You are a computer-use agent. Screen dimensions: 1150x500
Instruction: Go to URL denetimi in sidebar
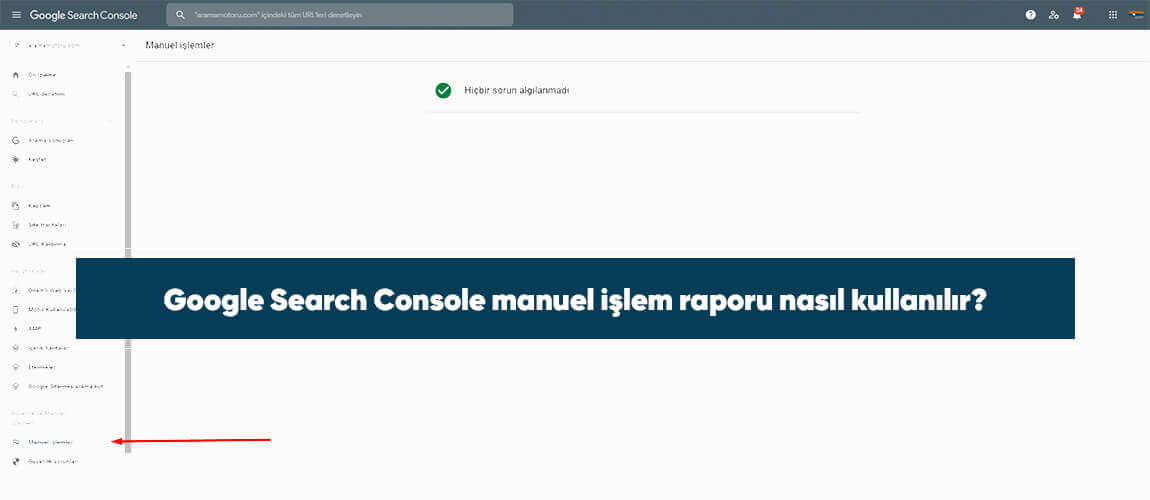coord(46,94)
